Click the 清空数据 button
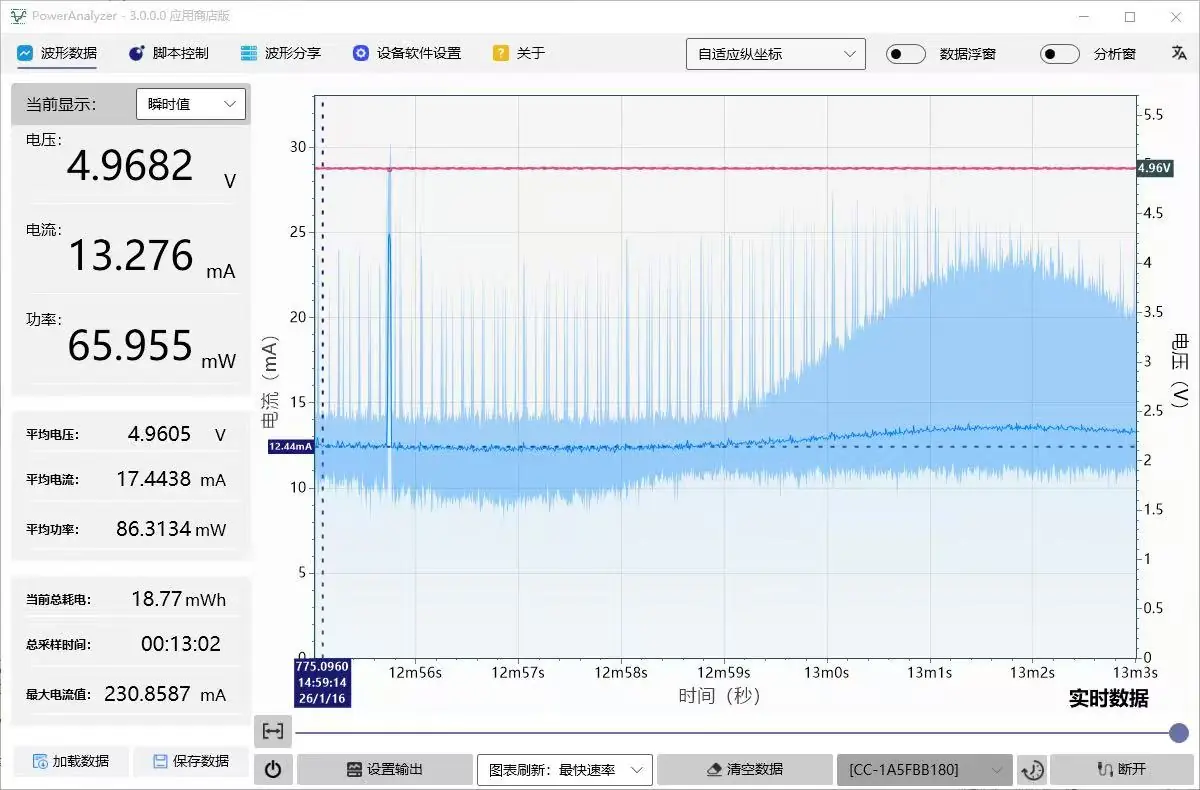The image size is (1200, 790). tap(744, 769)
